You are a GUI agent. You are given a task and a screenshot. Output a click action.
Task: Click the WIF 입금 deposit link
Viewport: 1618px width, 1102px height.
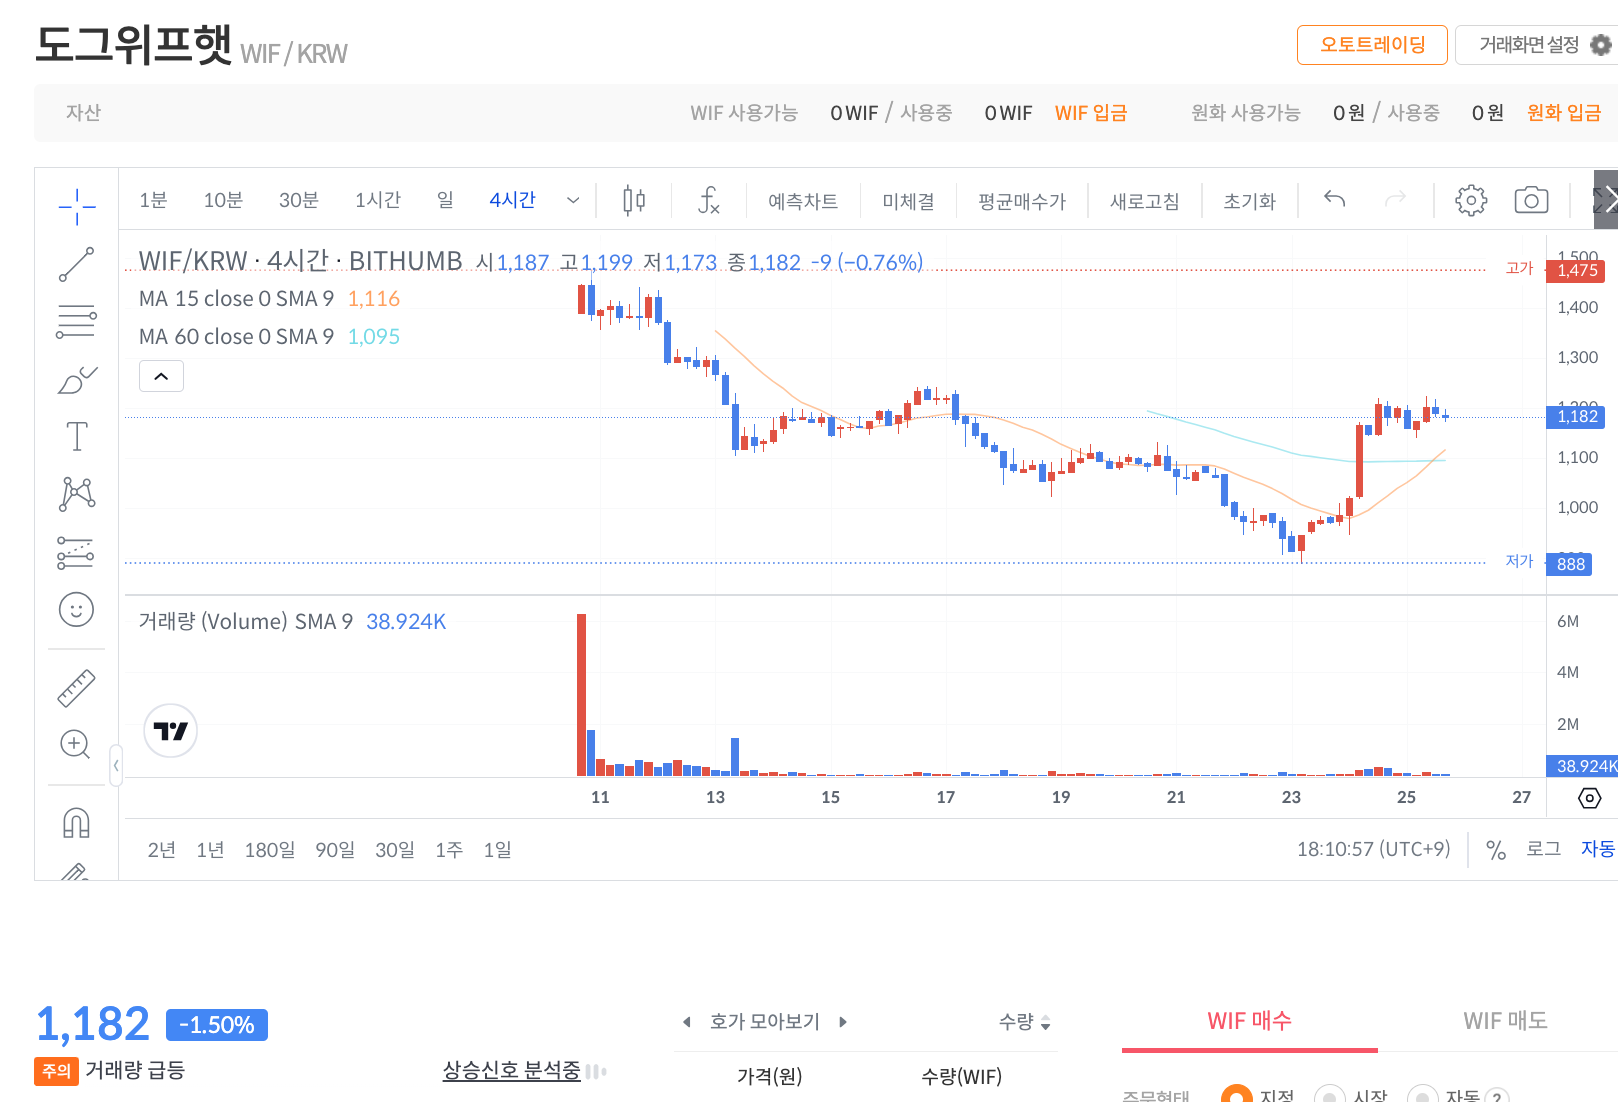coord(1091,113)
